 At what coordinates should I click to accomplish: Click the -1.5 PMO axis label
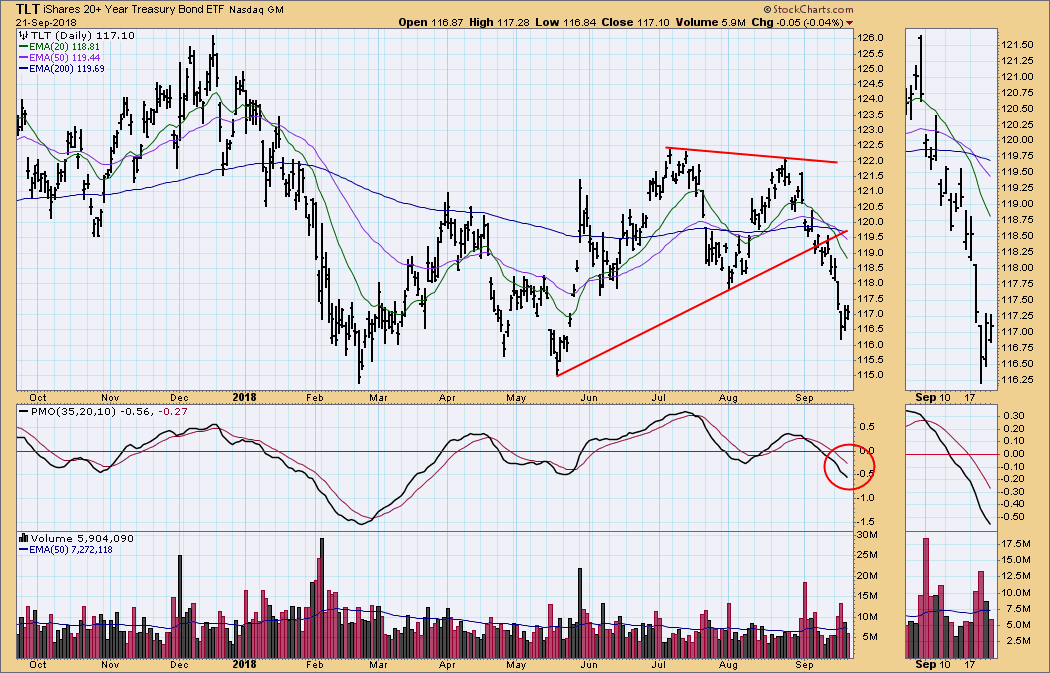pos(868,521)
